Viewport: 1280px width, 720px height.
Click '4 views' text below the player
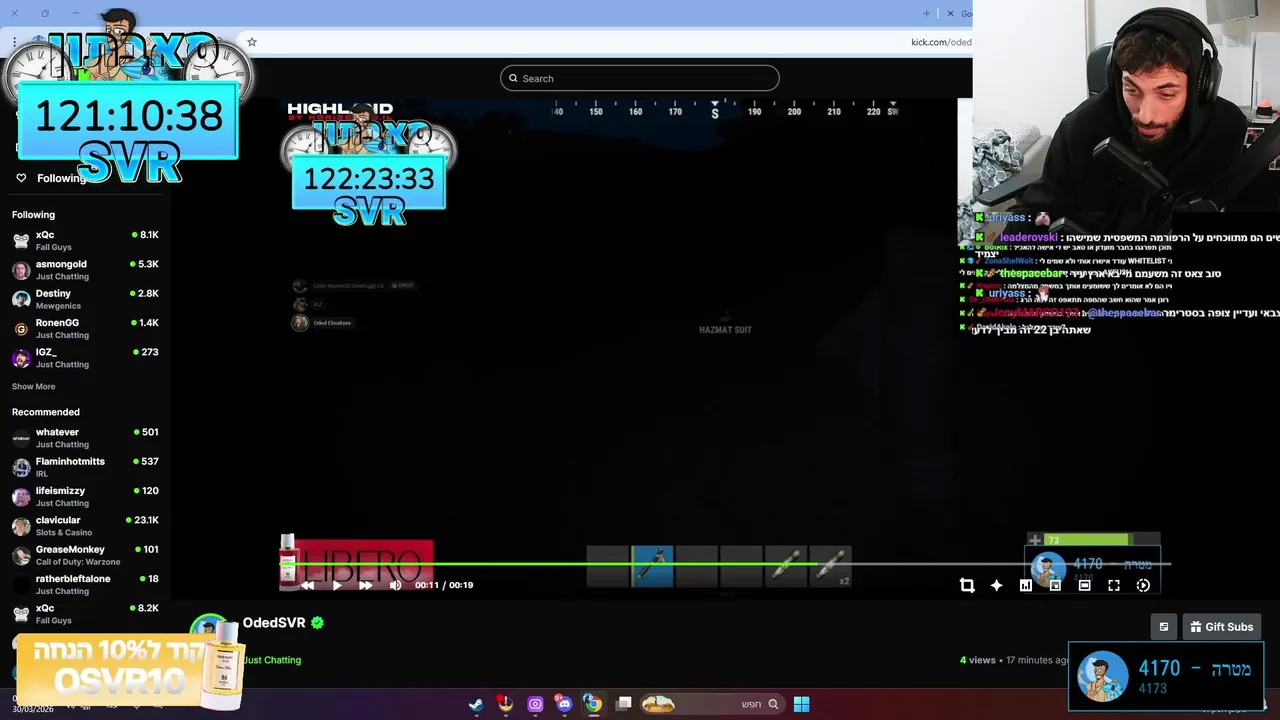point(978,660)
